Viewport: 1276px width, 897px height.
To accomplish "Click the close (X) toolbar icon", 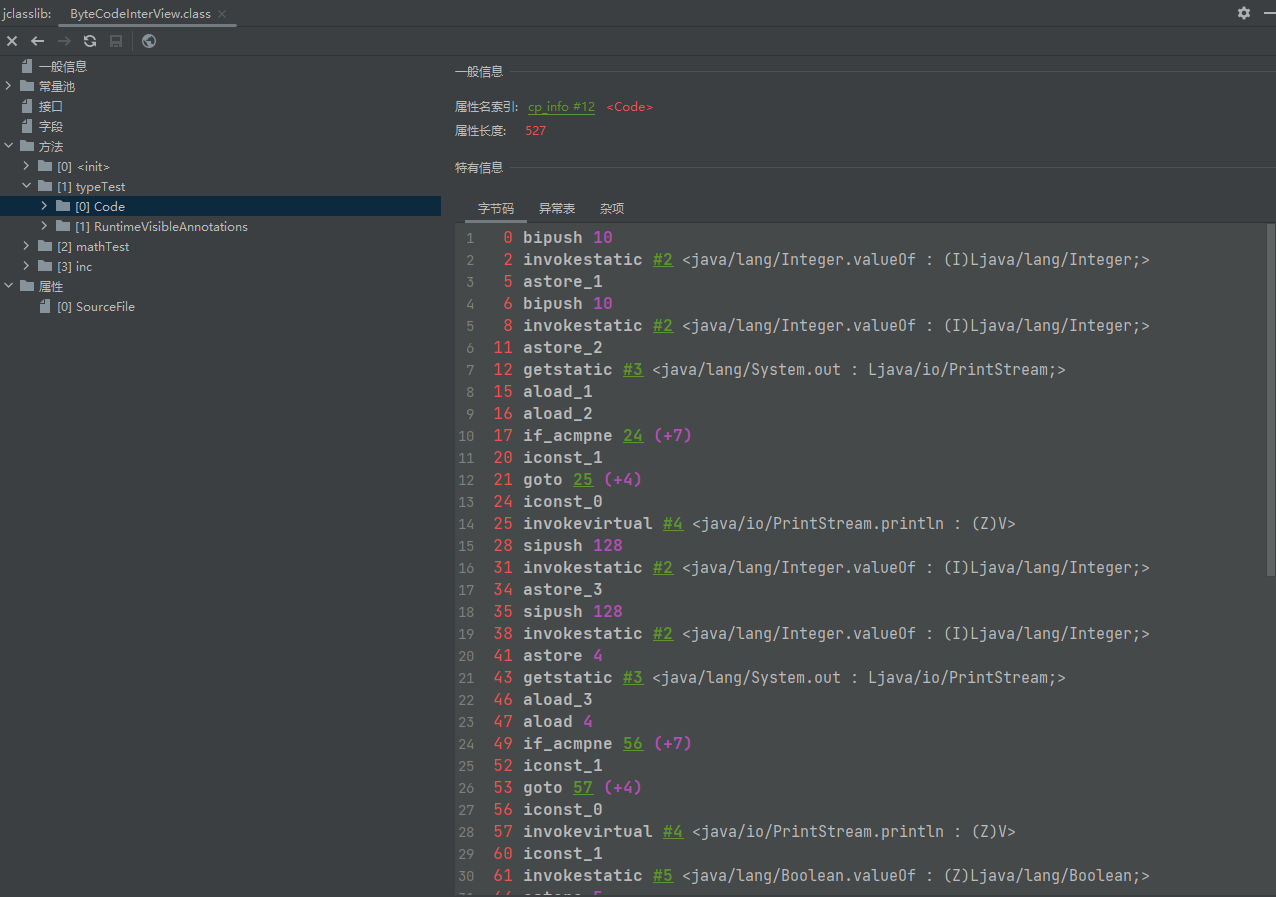I will click(12, 41).
